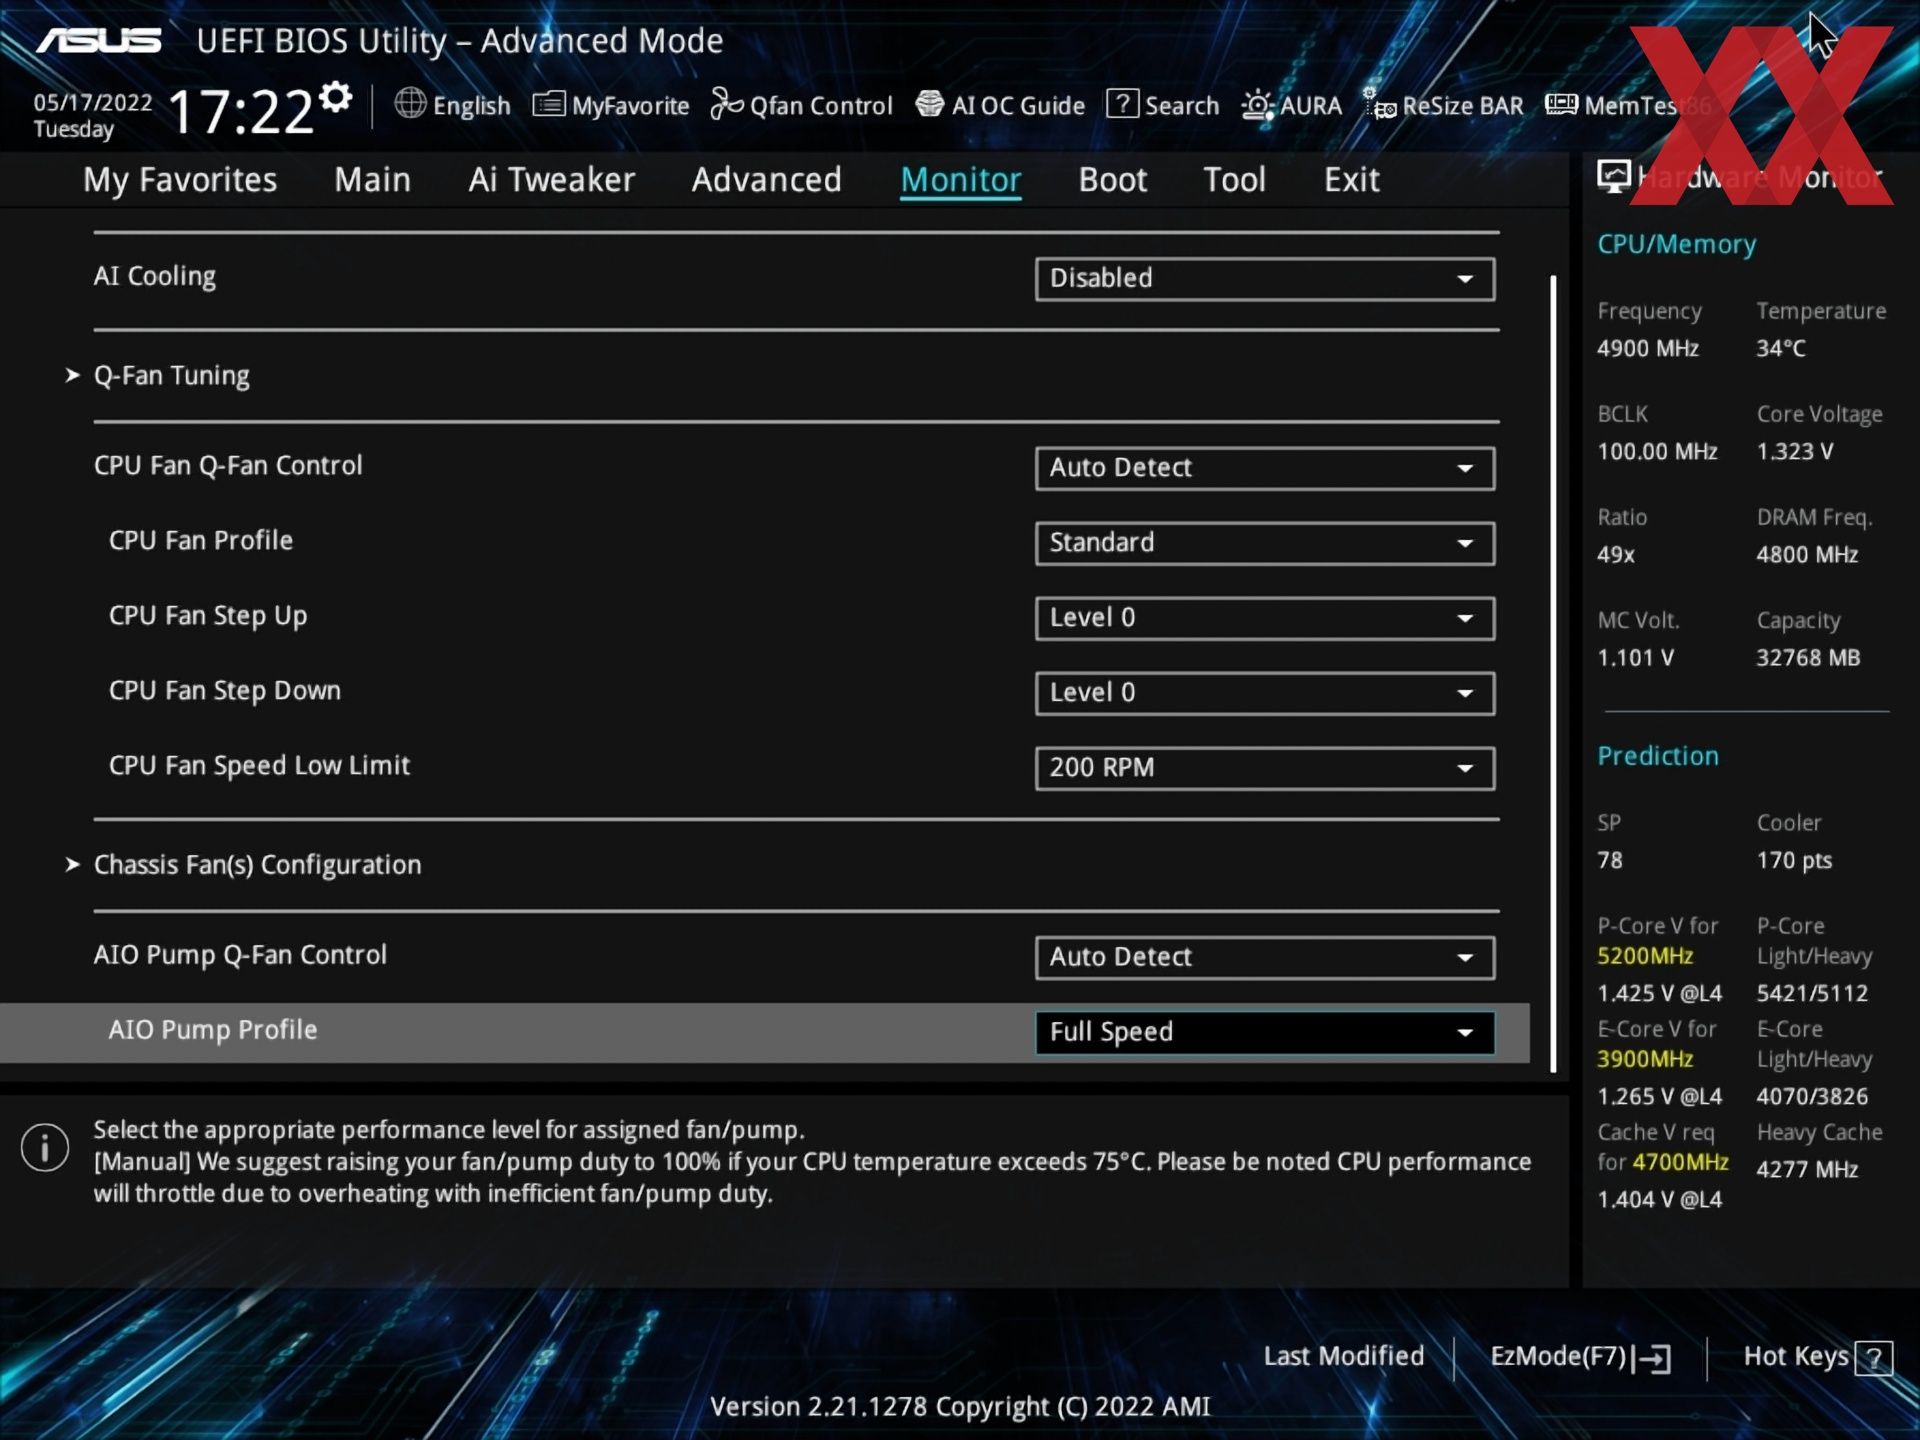Screen dimensions: 1920x1440
Task: Open Qfan Control from top bar
Action: coord(820,105)
